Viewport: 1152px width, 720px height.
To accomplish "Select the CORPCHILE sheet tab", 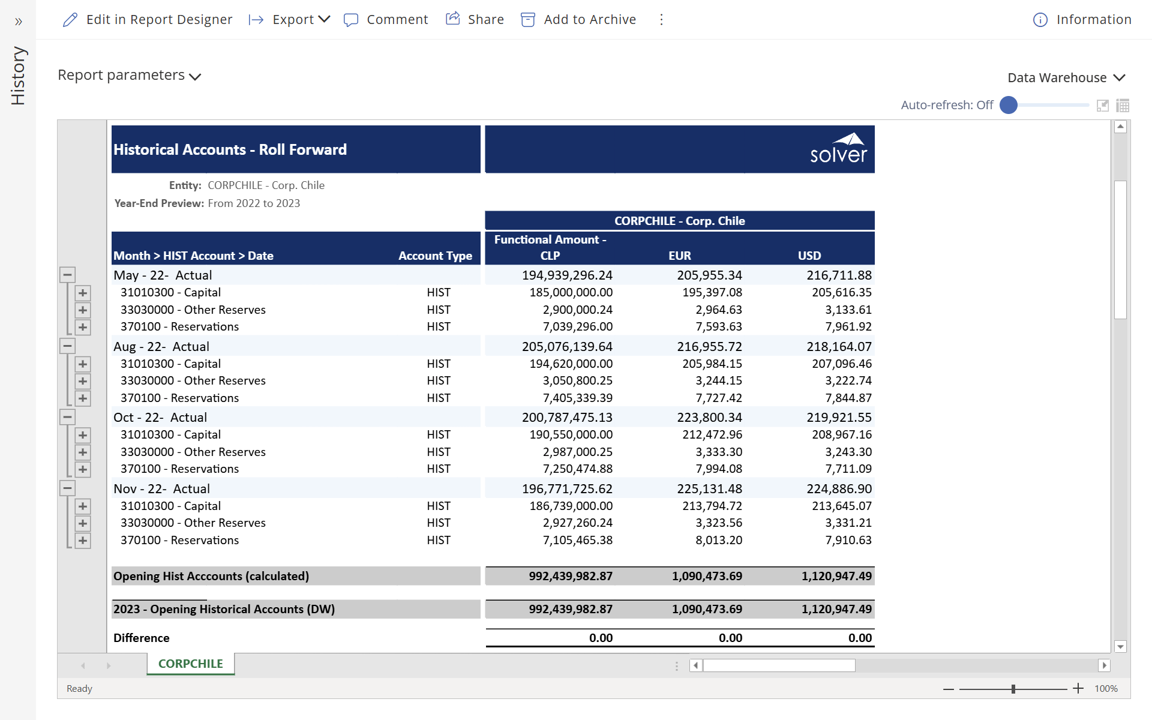I will [190, 664].
